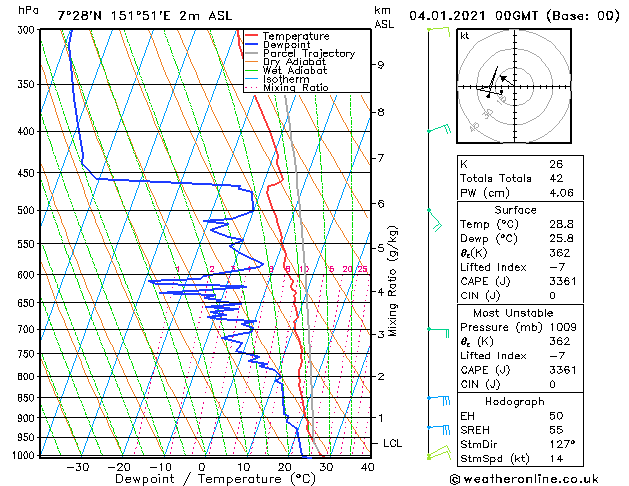The width and height of the screenshot is (629, 486).
Task: Click the 5 km altitude tick label
Action: [x=380, y=248]
